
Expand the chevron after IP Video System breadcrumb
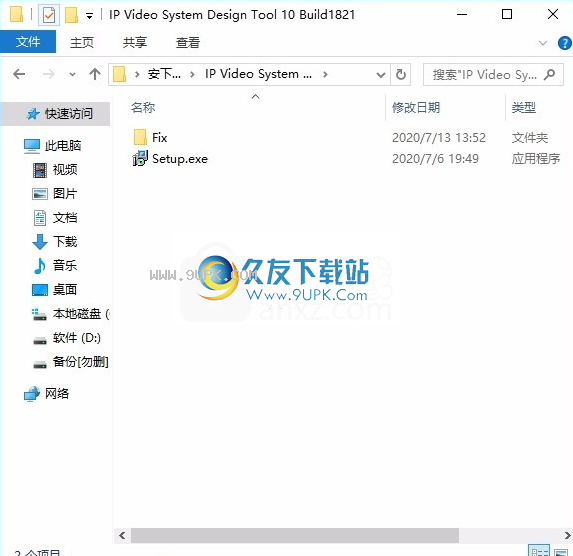coord(325,75)
